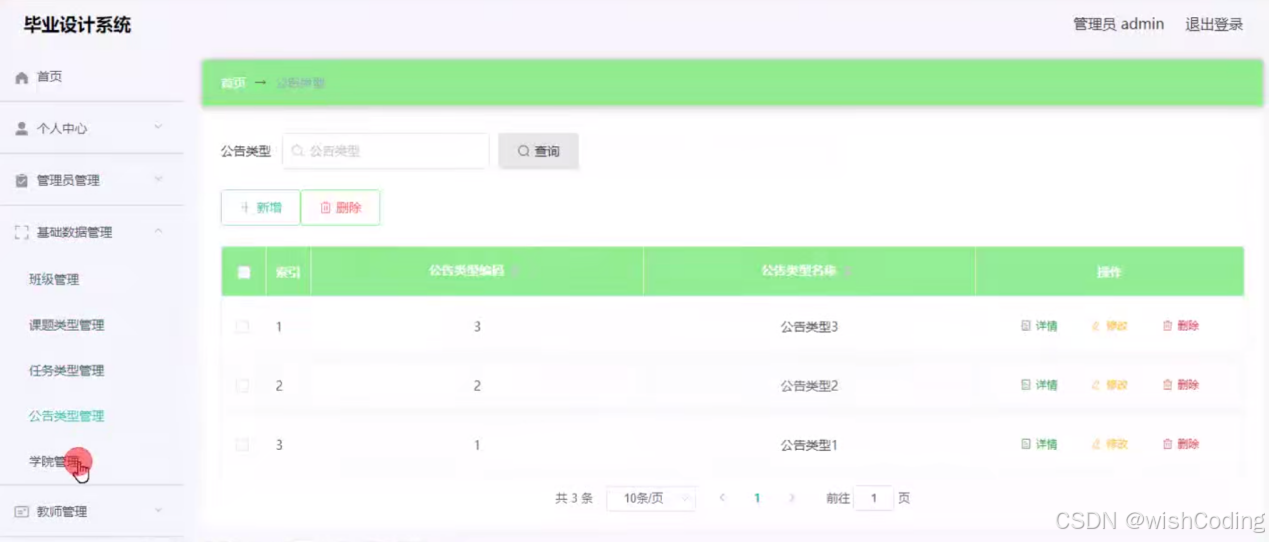Open 任务类型管理 submenu item
The height and width of the screenshot is (542, 1269).
(67, 371)
